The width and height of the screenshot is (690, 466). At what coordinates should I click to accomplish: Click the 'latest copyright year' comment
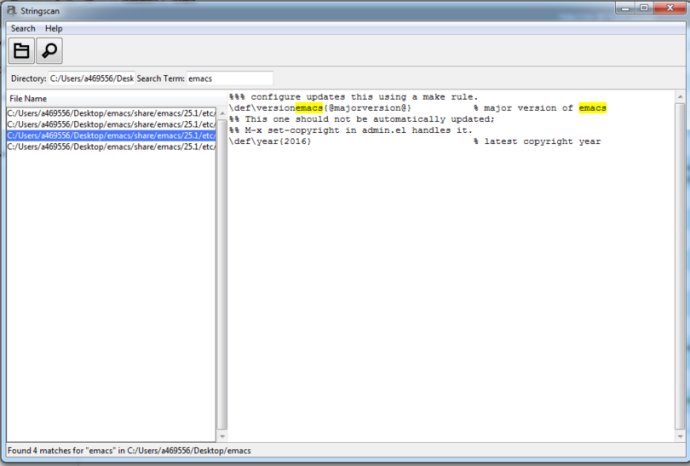537,141
